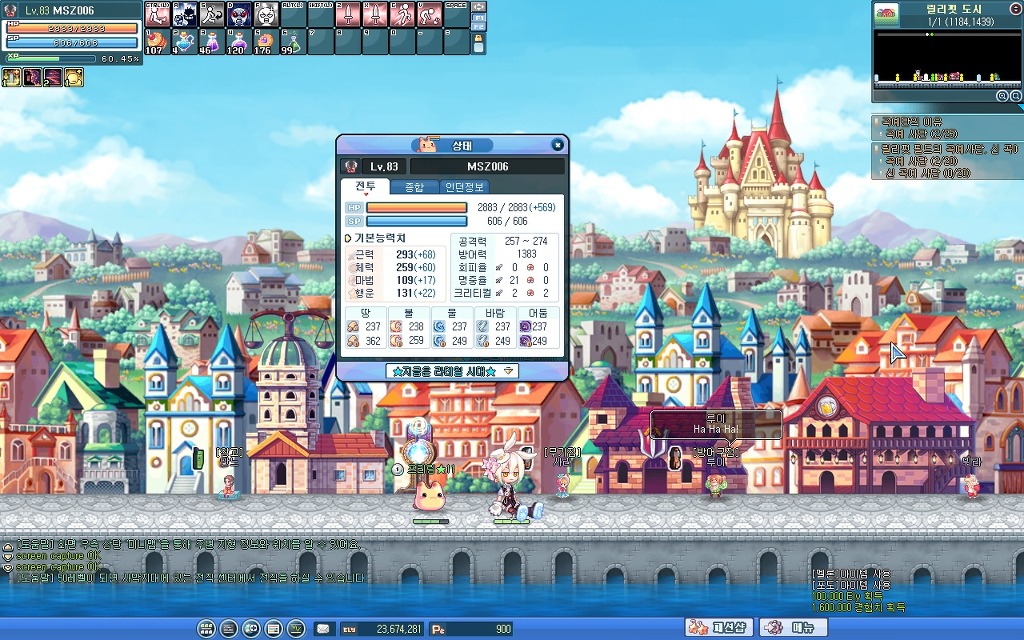This screenshot has width=1024, height=640.
Task: Activate the blue-masked face skill in slot D
Action: 238,14
